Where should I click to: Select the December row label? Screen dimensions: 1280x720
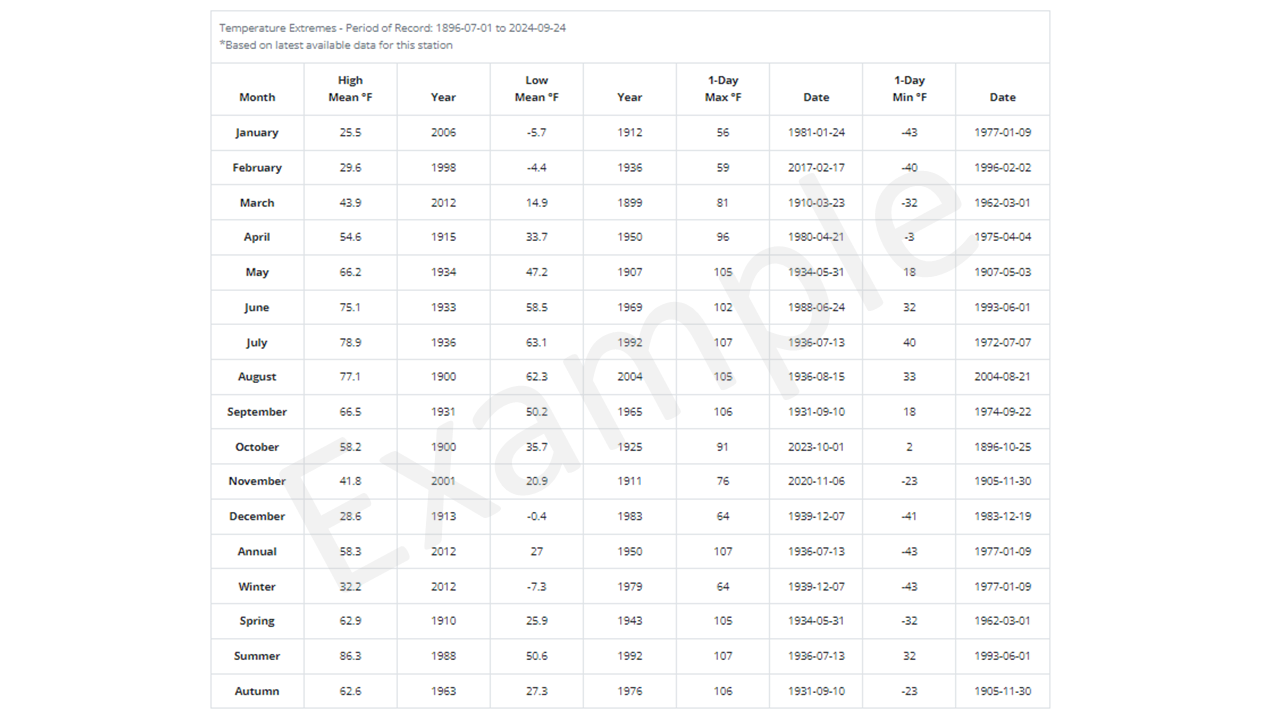(257, 517)
